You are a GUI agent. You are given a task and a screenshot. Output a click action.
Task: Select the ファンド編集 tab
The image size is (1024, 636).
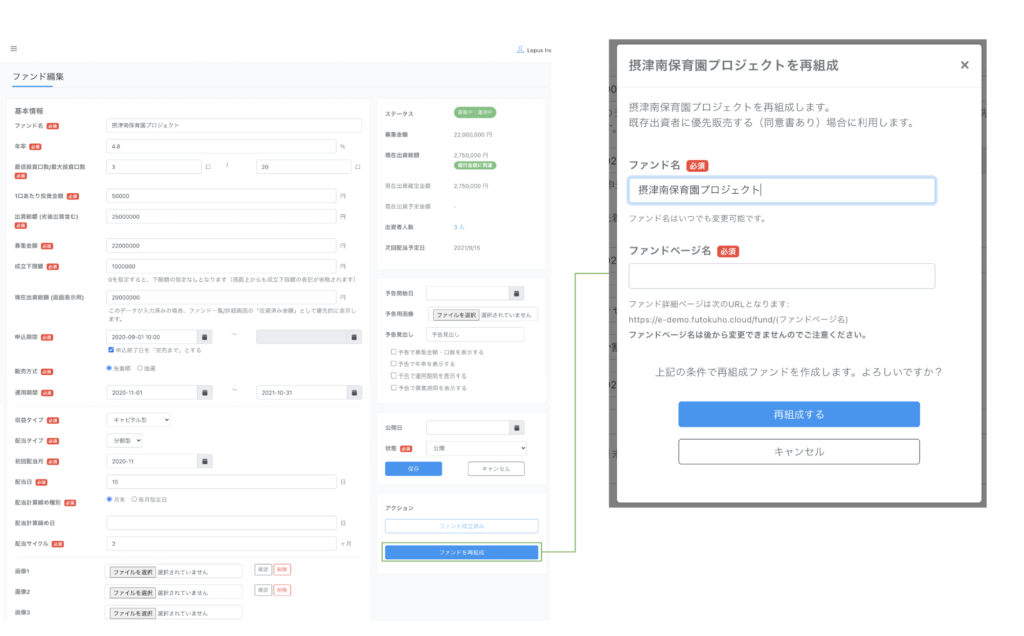[36, 76]
